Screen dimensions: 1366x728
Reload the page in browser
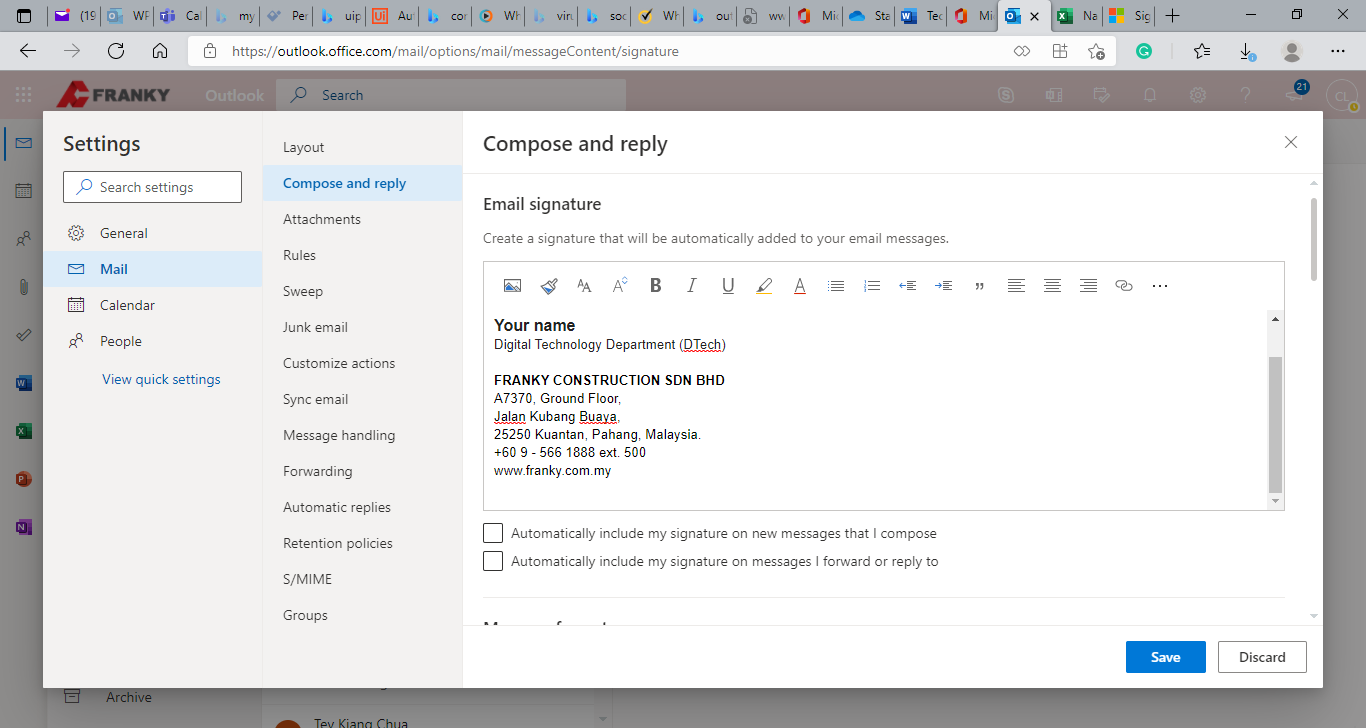coord(116,51)
